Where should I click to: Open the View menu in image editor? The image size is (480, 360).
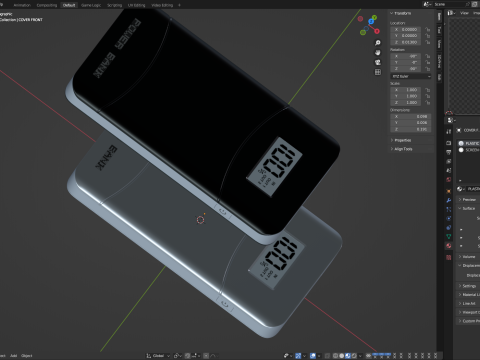tap(464, 13)
